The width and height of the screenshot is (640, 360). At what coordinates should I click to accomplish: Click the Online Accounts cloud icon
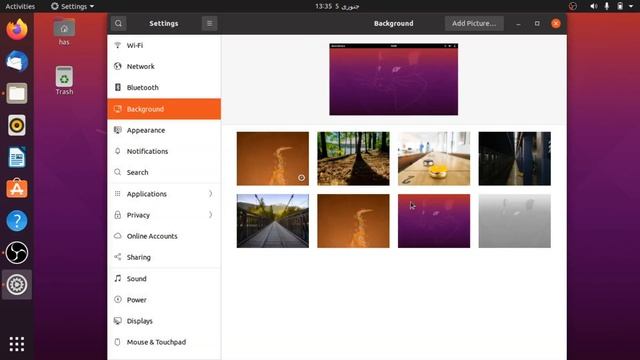point(118,236)
